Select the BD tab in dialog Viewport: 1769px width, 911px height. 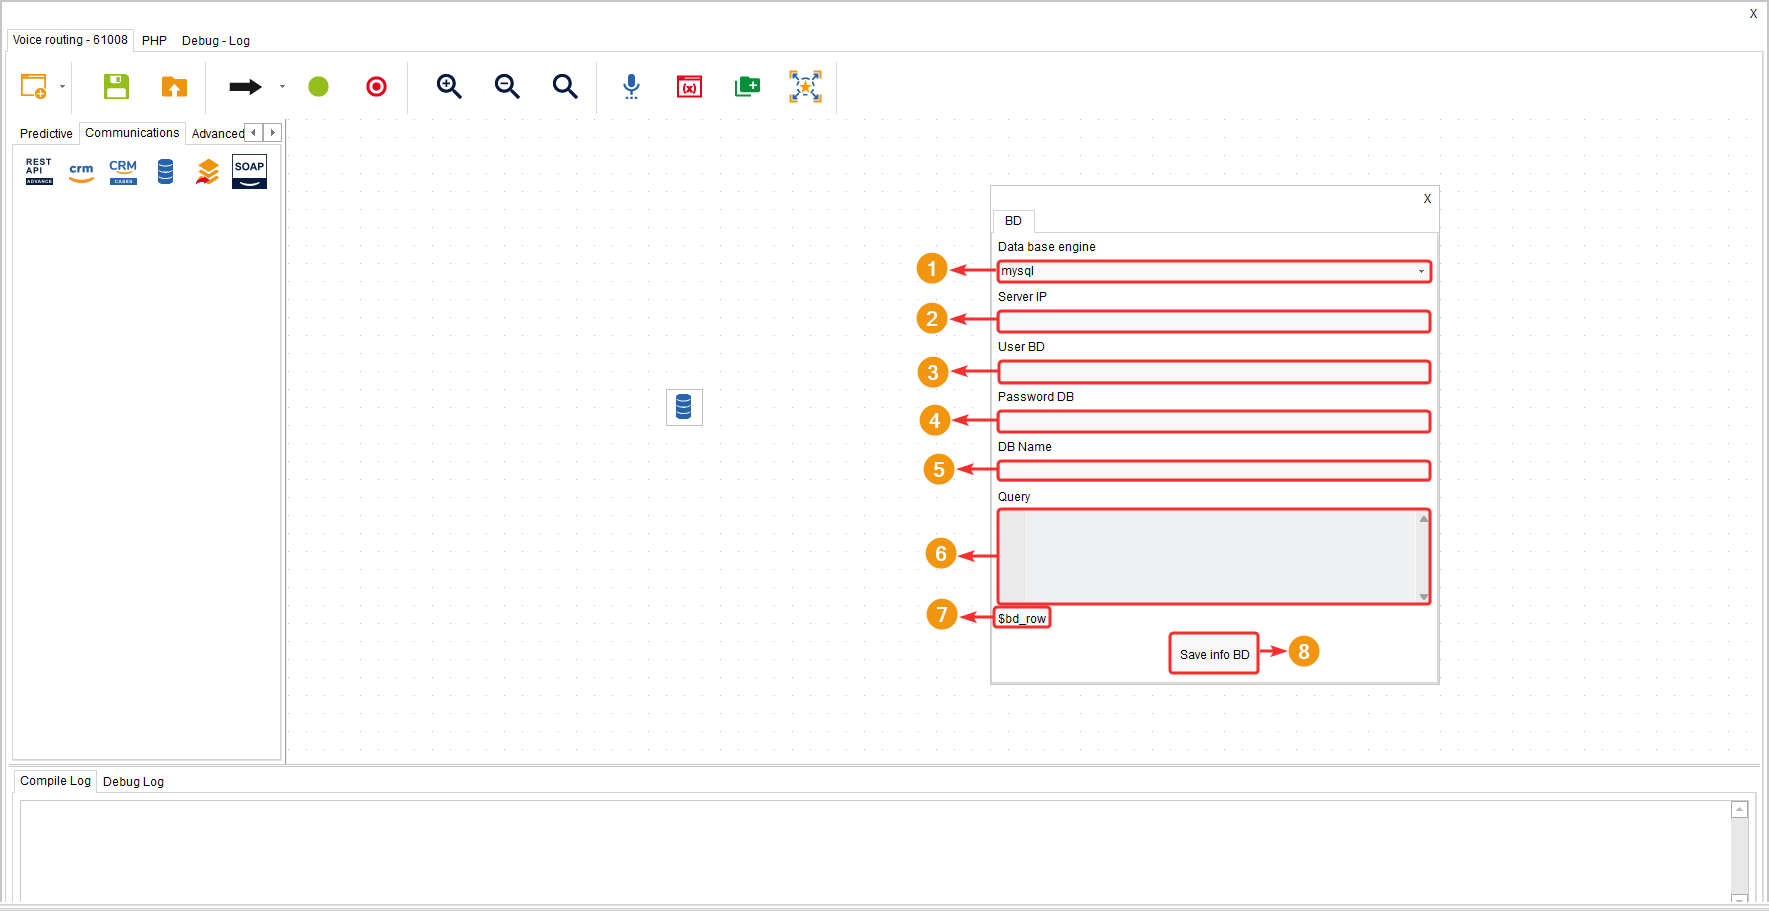(1013, 221)
